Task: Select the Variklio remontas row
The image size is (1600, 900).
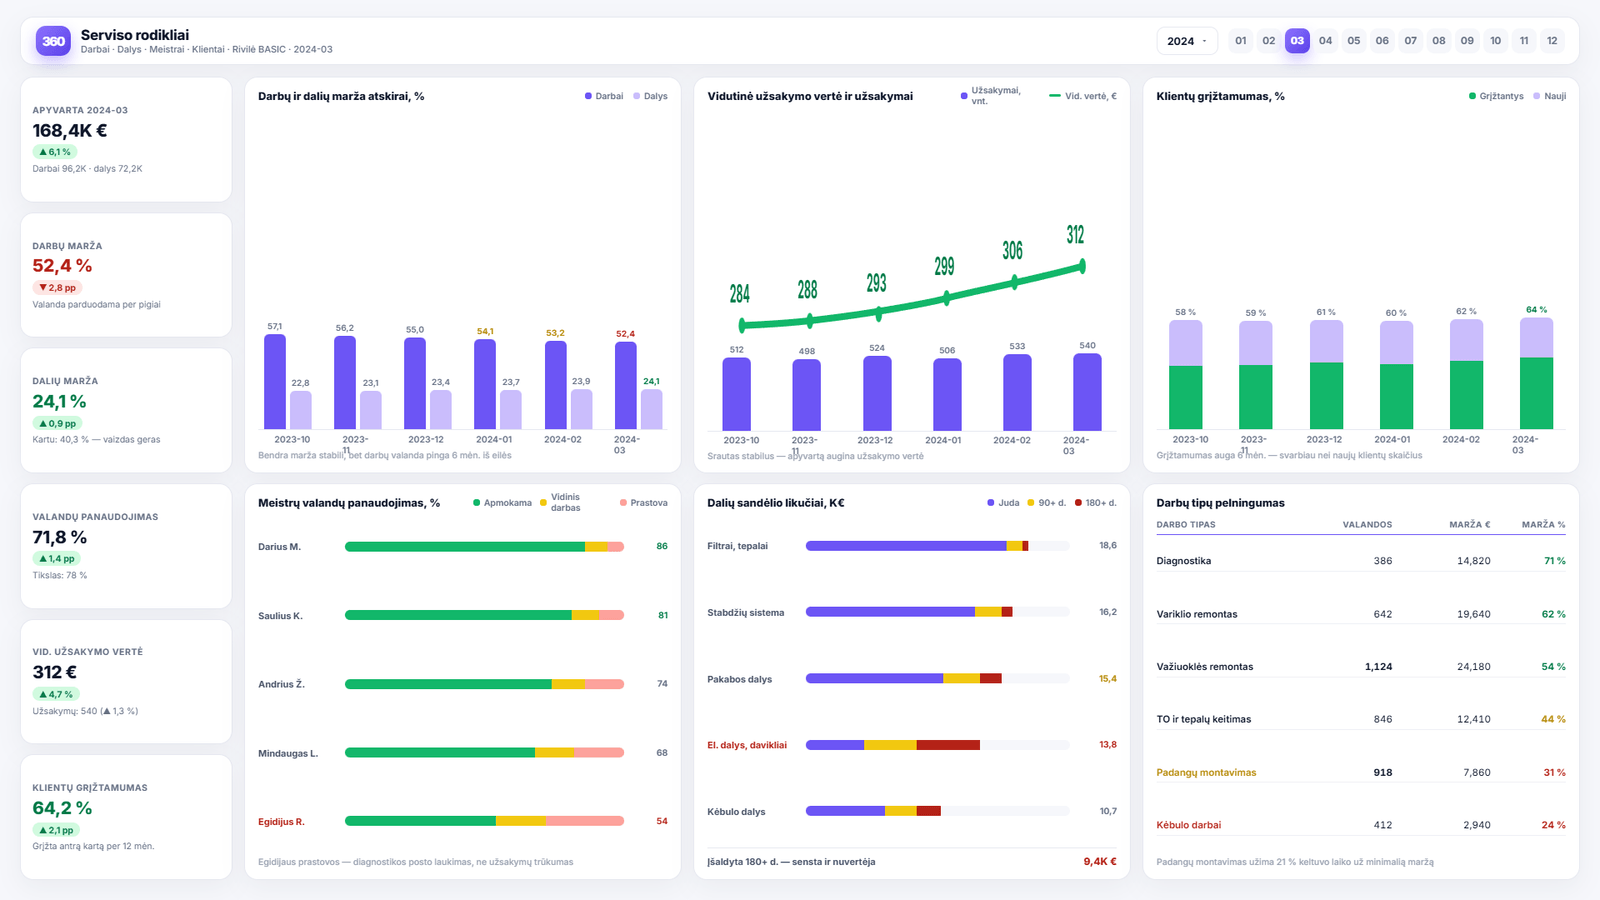Action: (1361, 614)
